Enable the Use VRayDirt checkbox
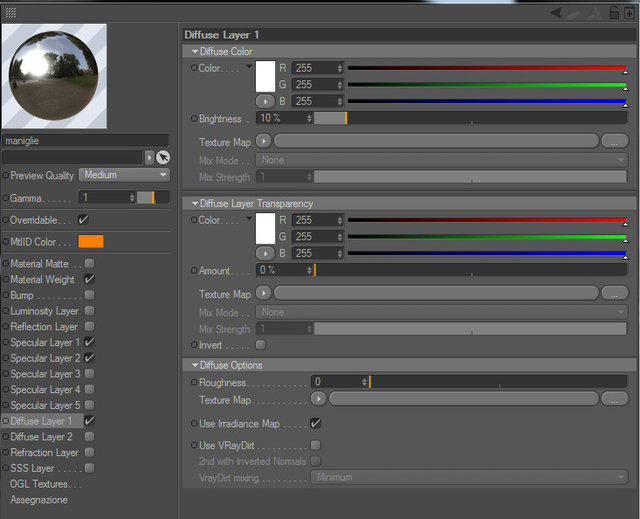640x519 pixels. (316, 445)
